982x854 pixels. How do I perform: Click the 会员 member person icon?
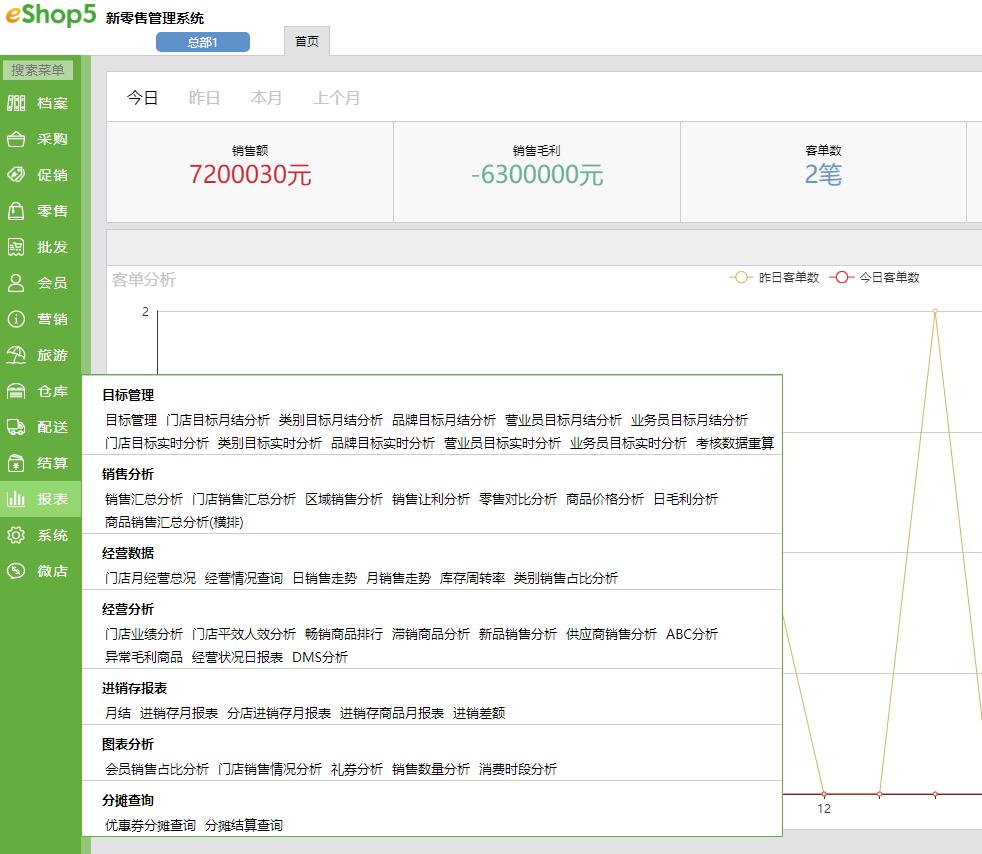coord(16,283)
